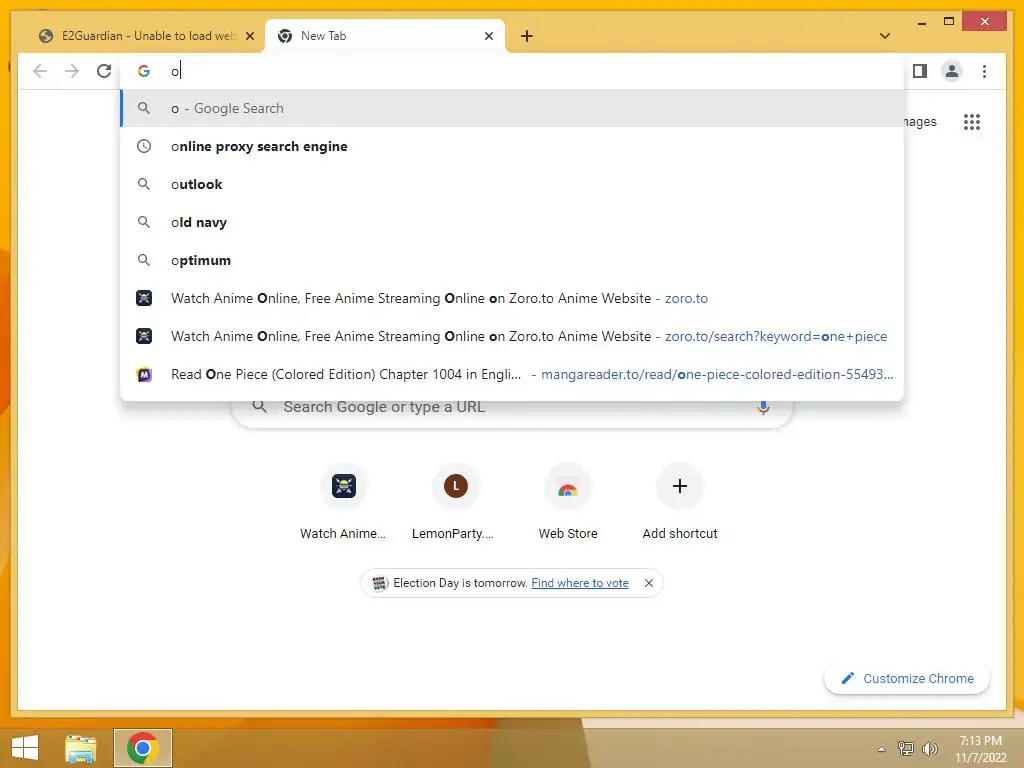Show hidden system tray icons
Viewport: 1024px width, 768px height.
(x=882, y=749)
